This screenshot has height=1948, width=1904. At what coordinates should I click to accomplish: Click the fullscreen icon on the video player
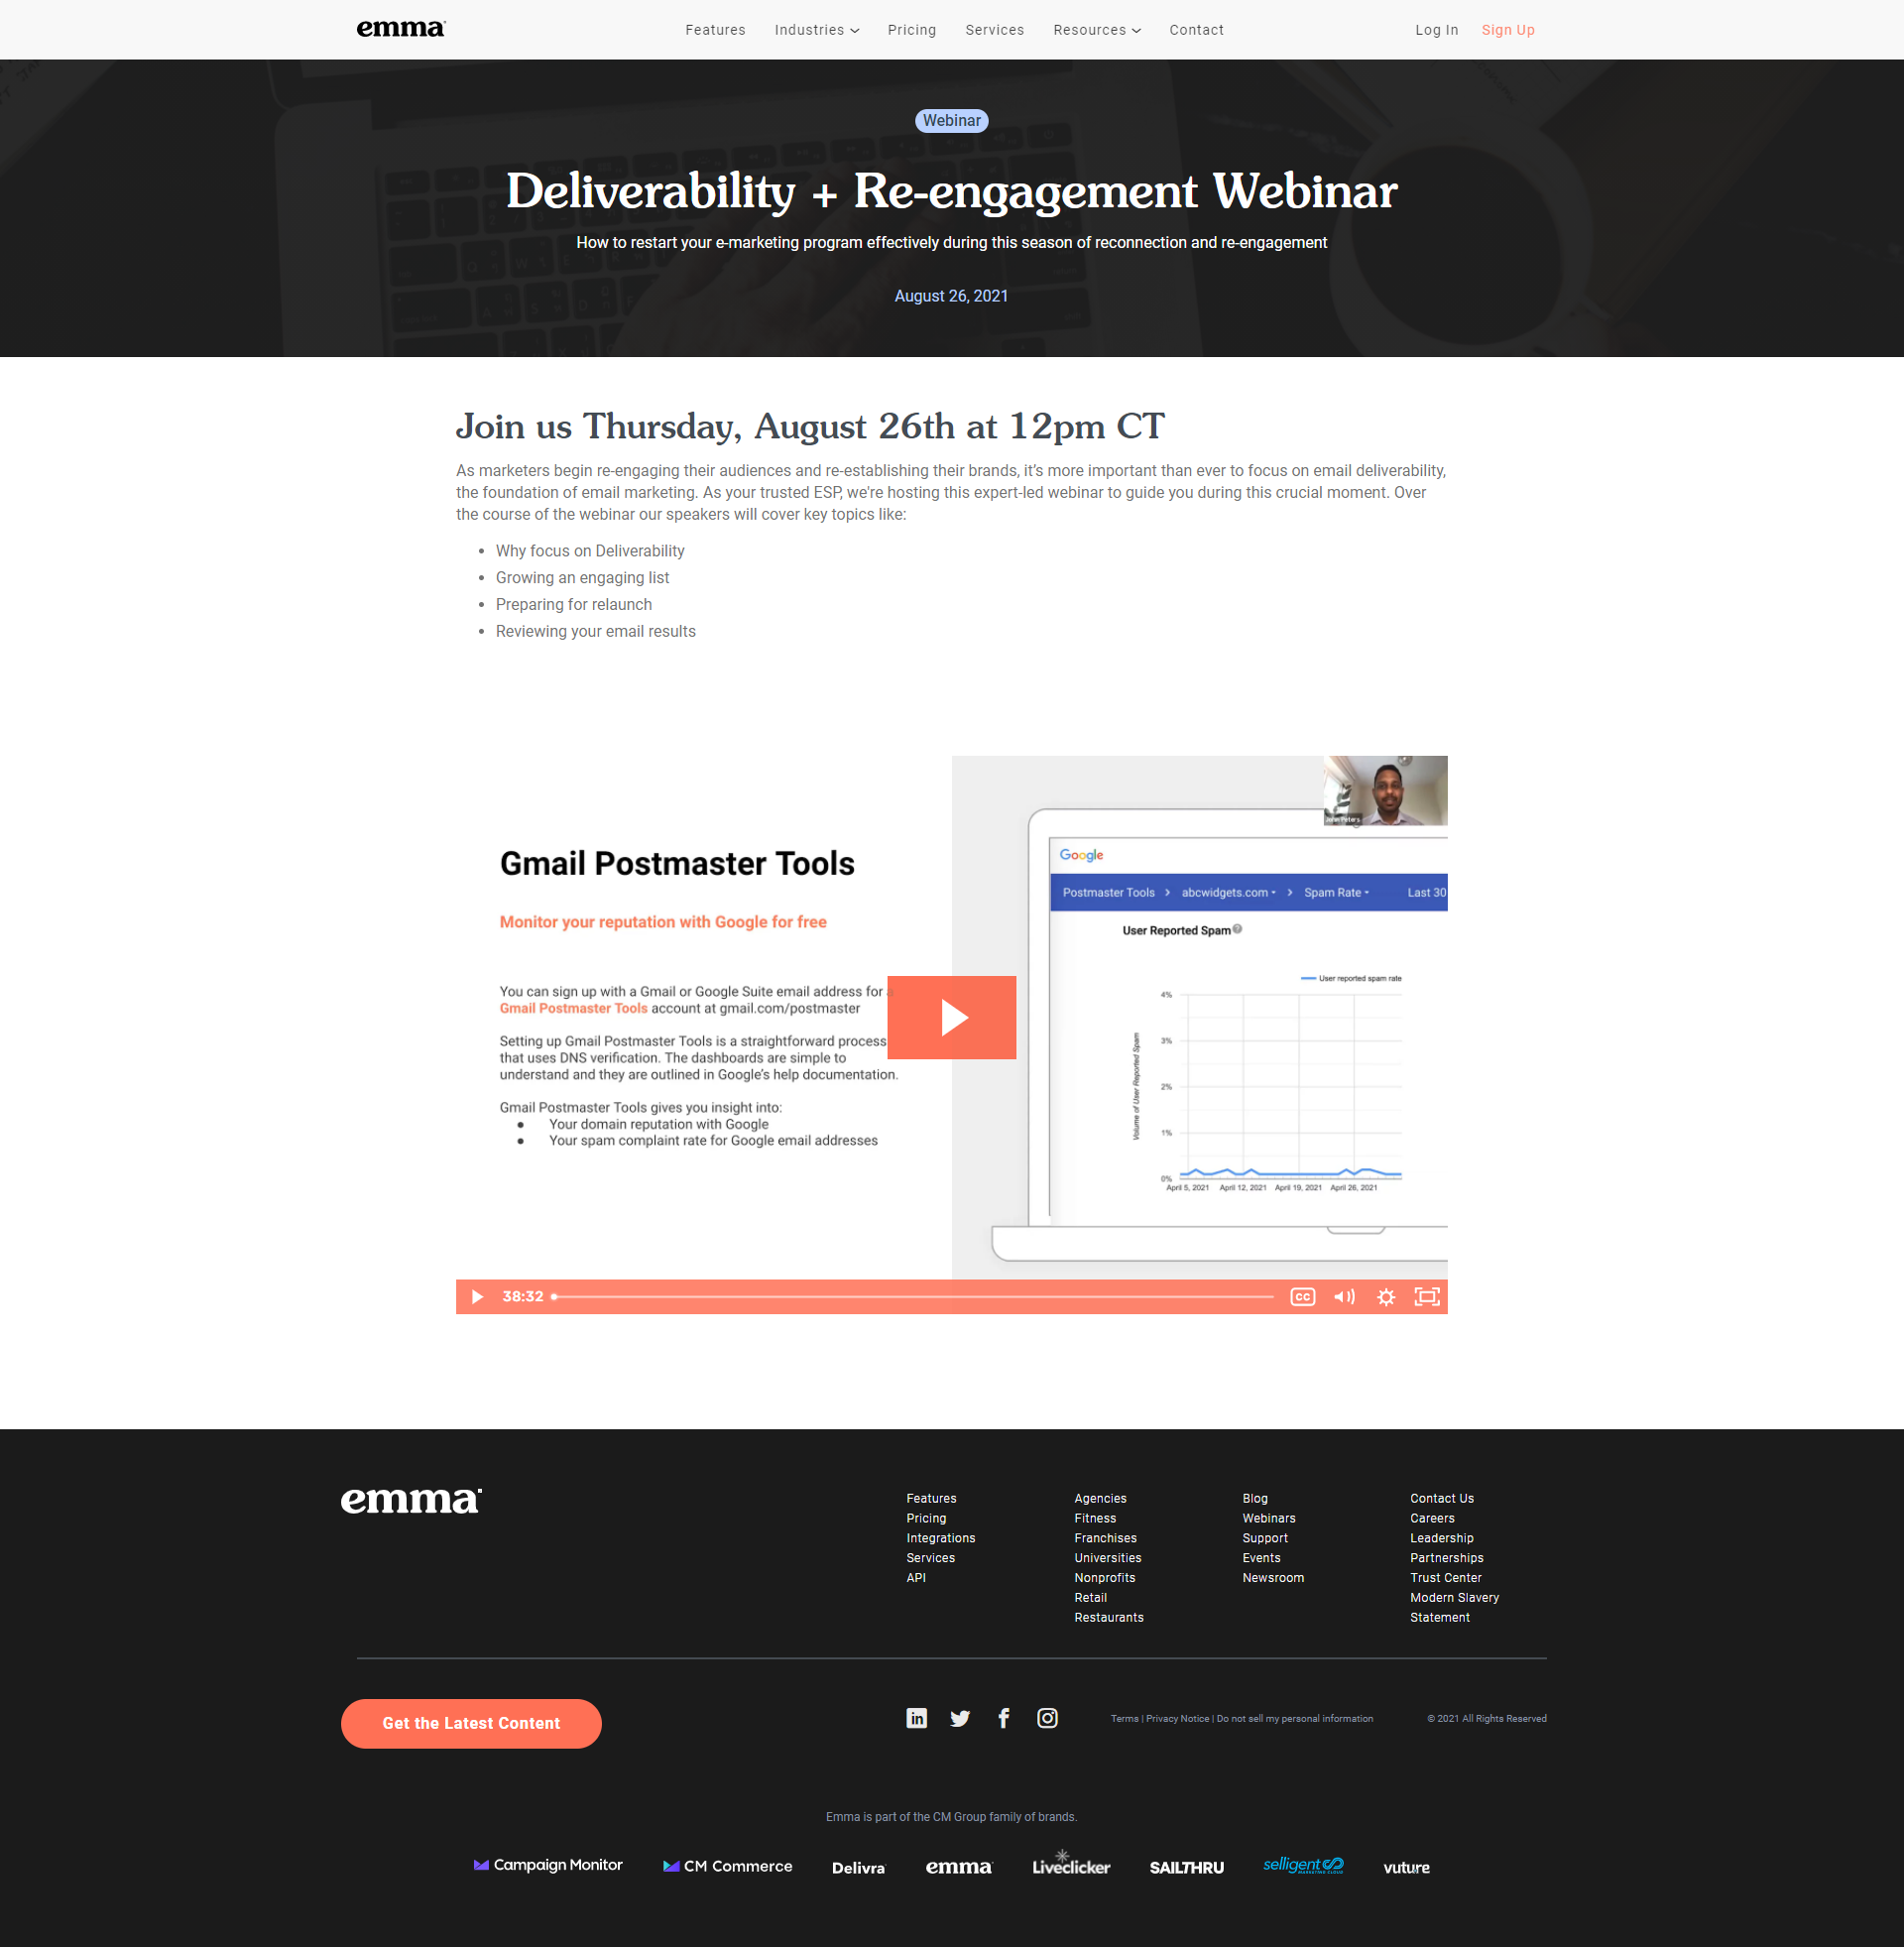point(1428,1295)
